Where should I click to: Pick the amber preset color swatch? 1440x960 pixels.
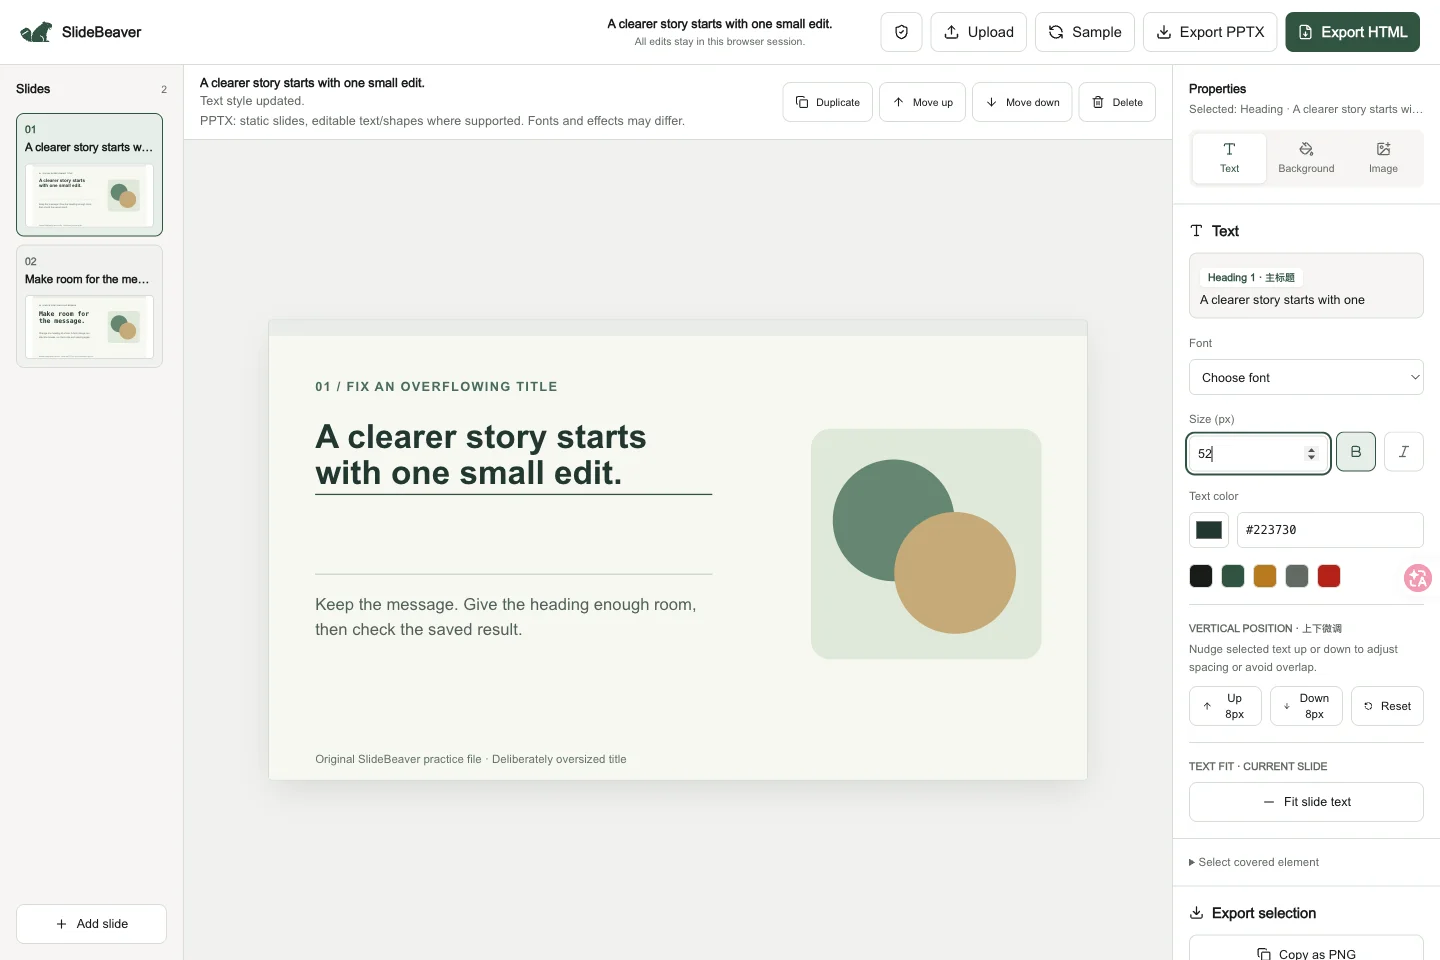point(1265,576)
